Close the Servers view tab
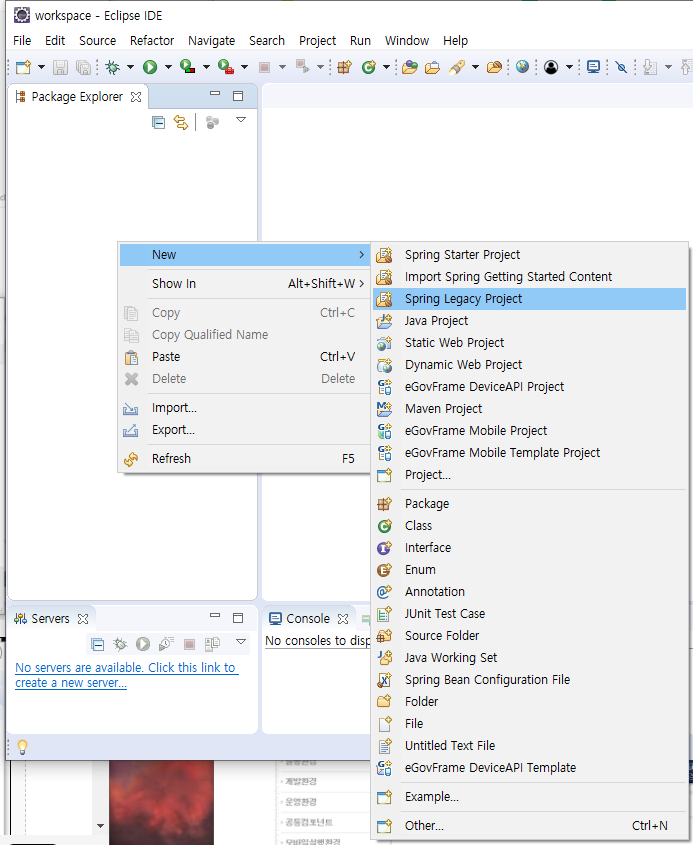 point(83,619)
